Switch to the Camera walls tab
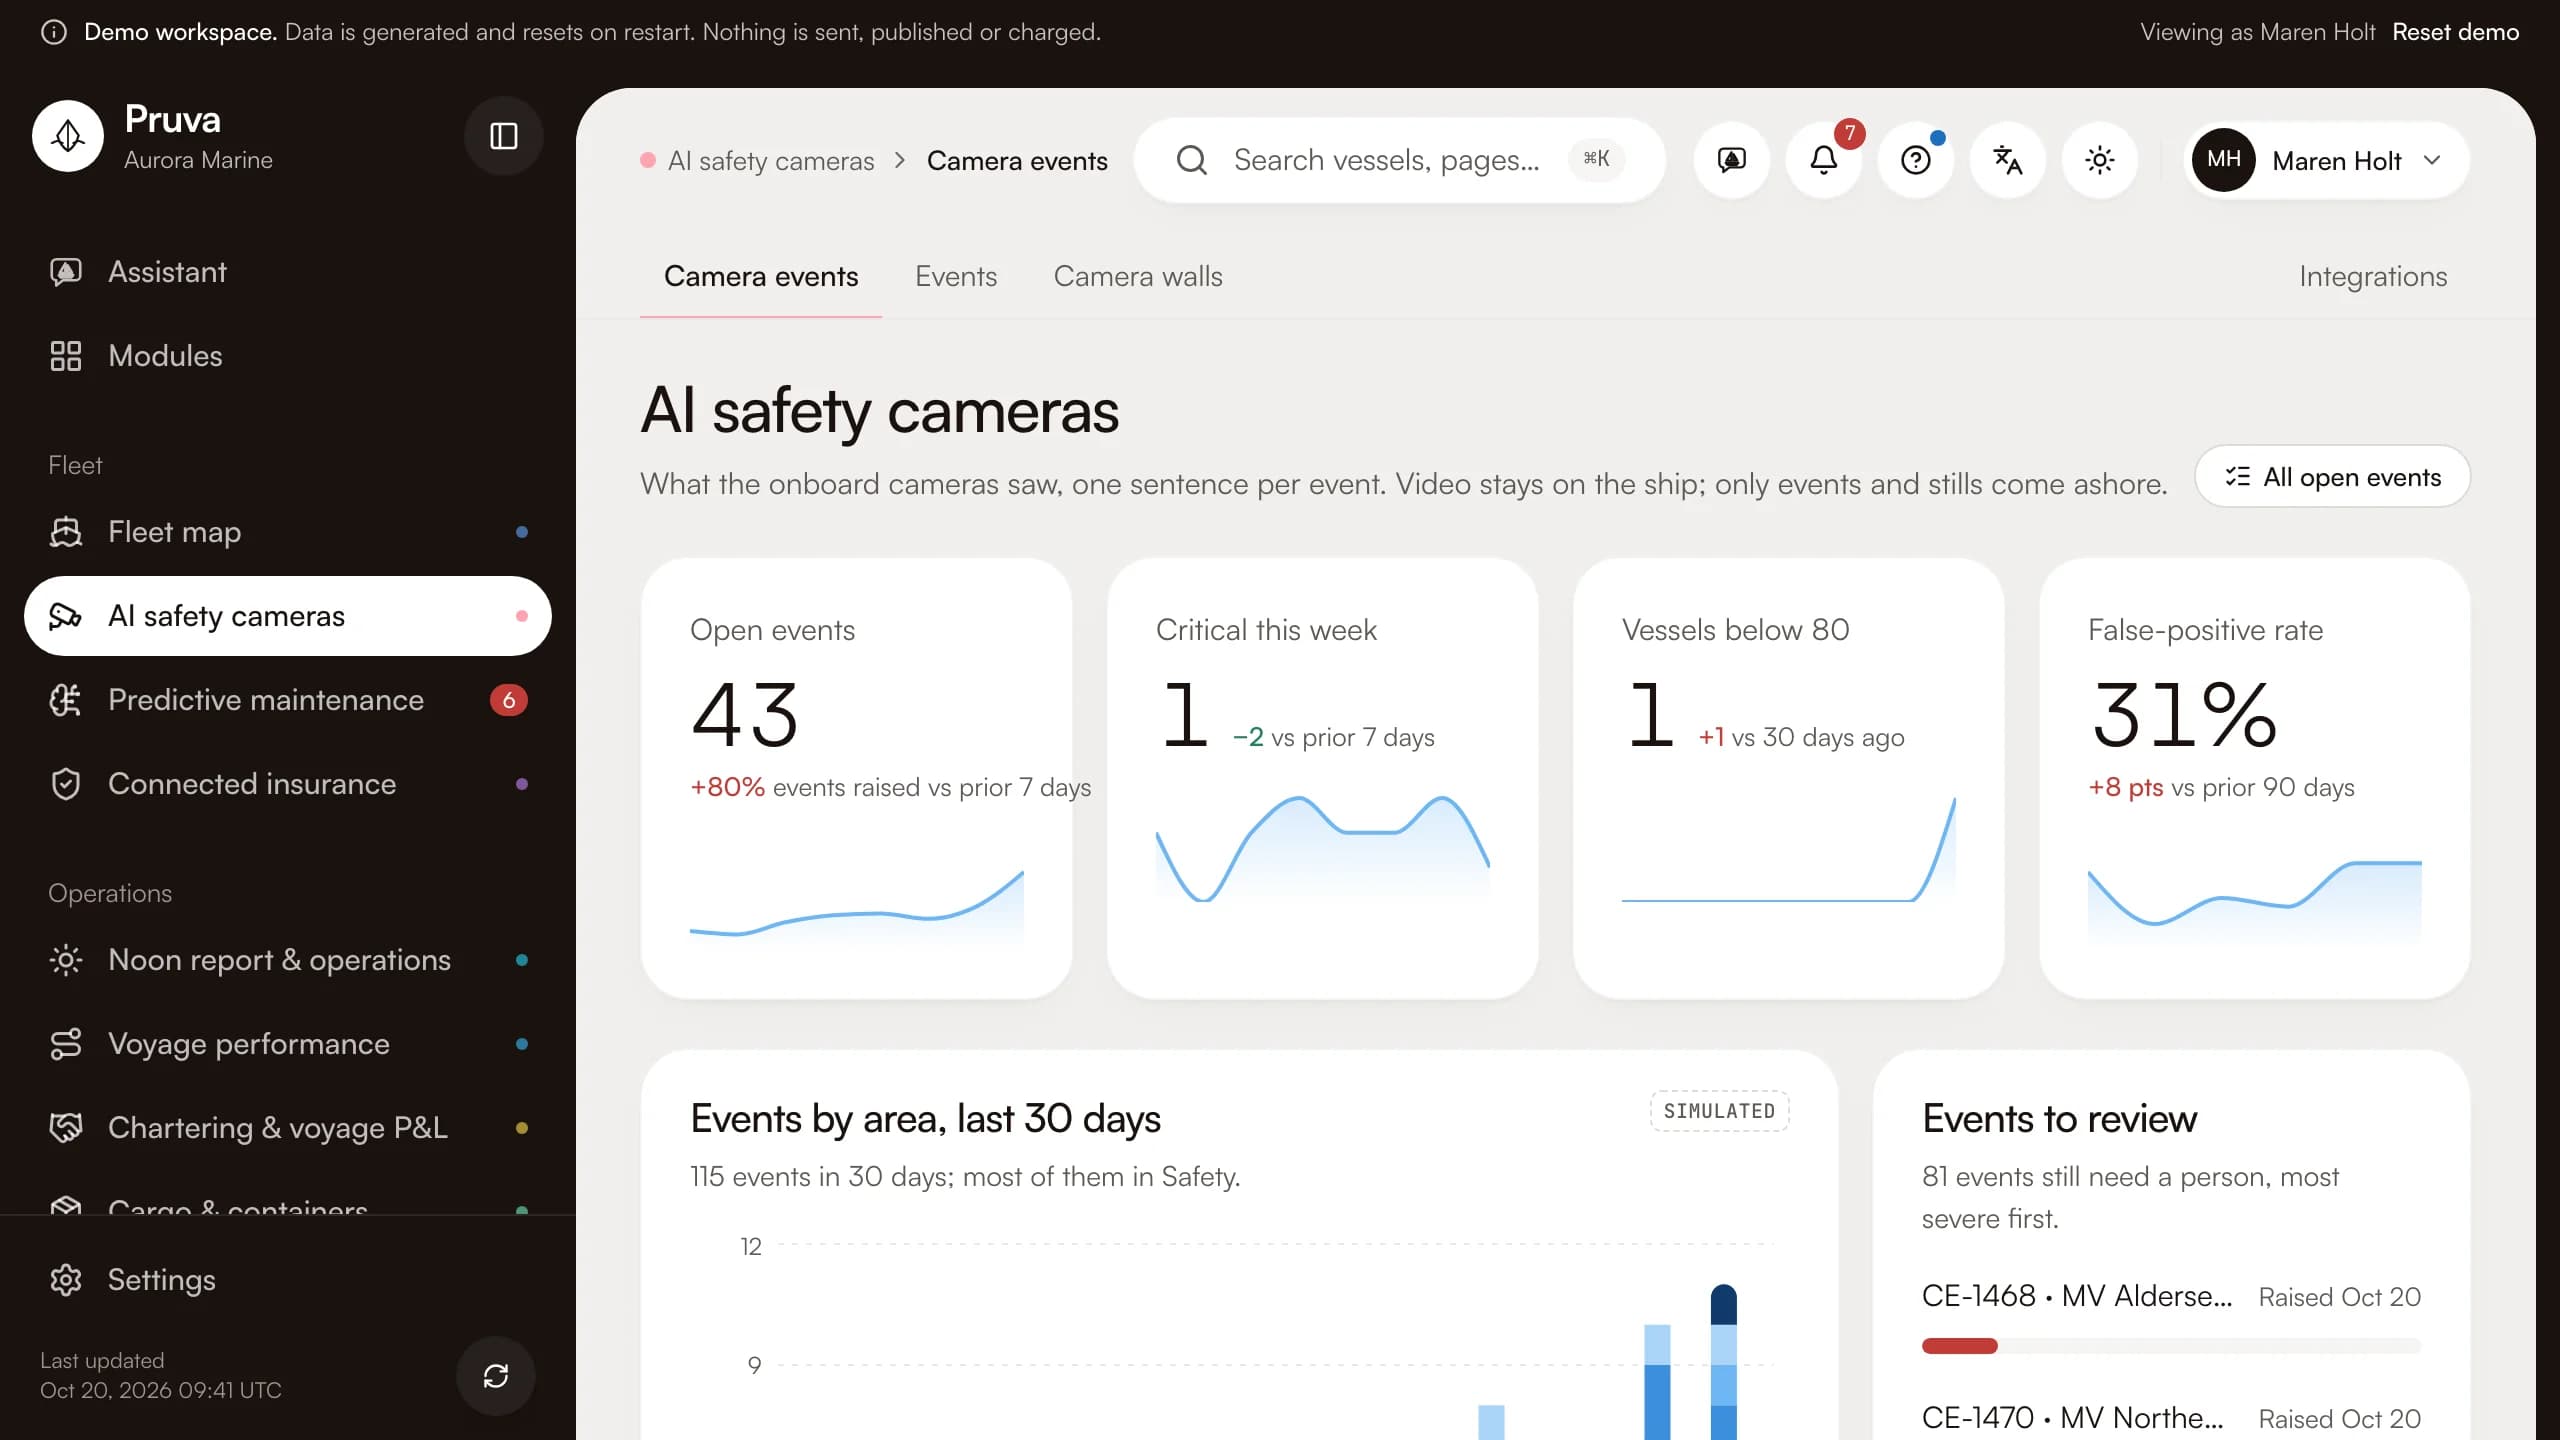This screenshot has width=2560, height=1440. click(x=1138, y=276)
